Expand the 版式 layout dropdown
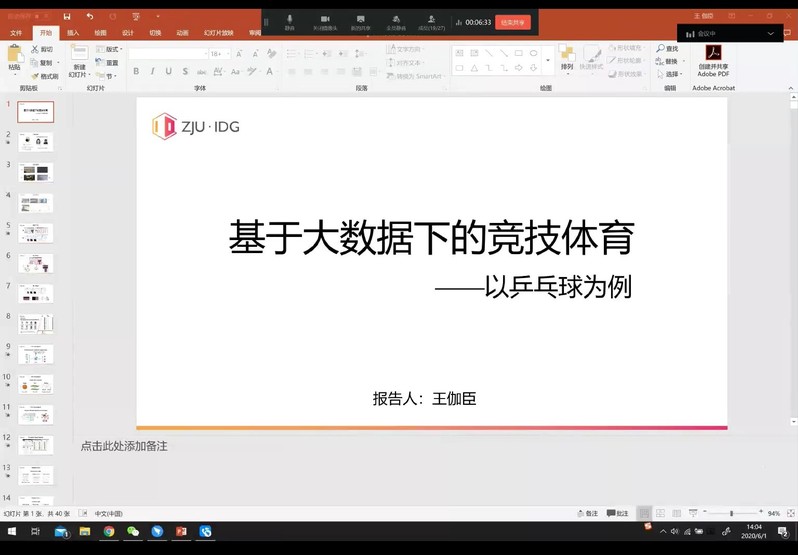 [112, 49]
